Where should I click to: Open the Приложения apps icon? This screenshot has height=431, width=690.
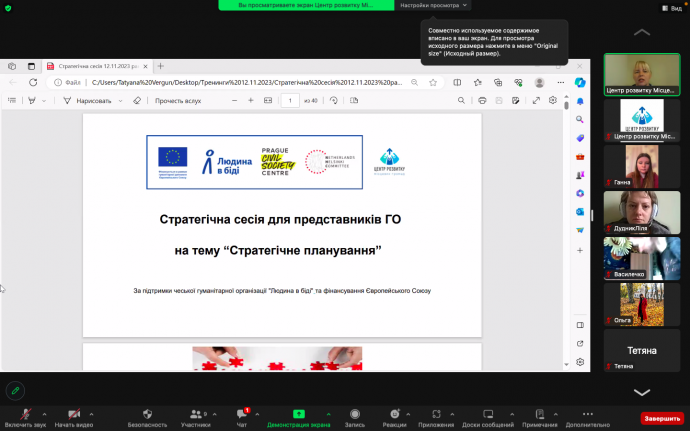click(x=436, y=415)
